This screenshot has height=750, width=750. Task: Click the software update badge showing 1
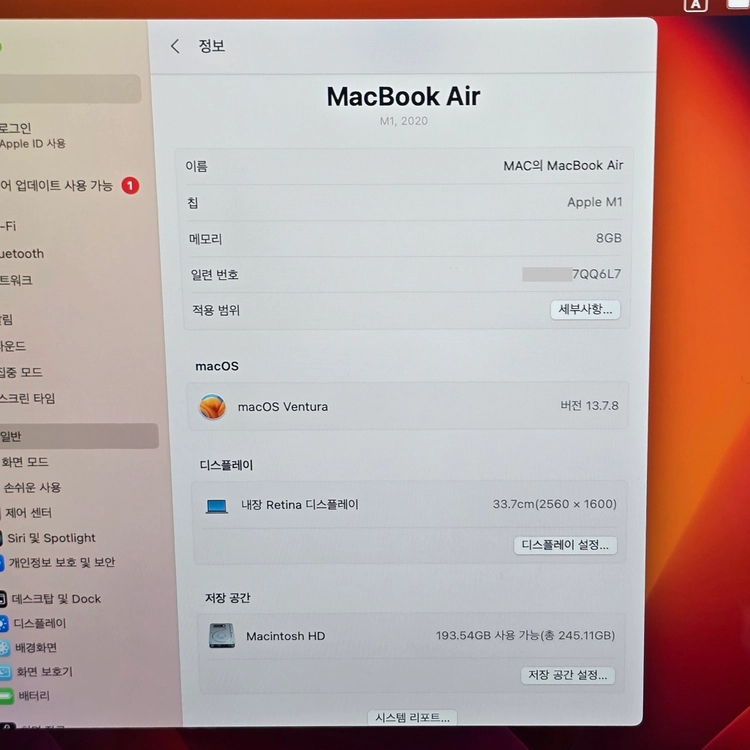pos(130,186)
